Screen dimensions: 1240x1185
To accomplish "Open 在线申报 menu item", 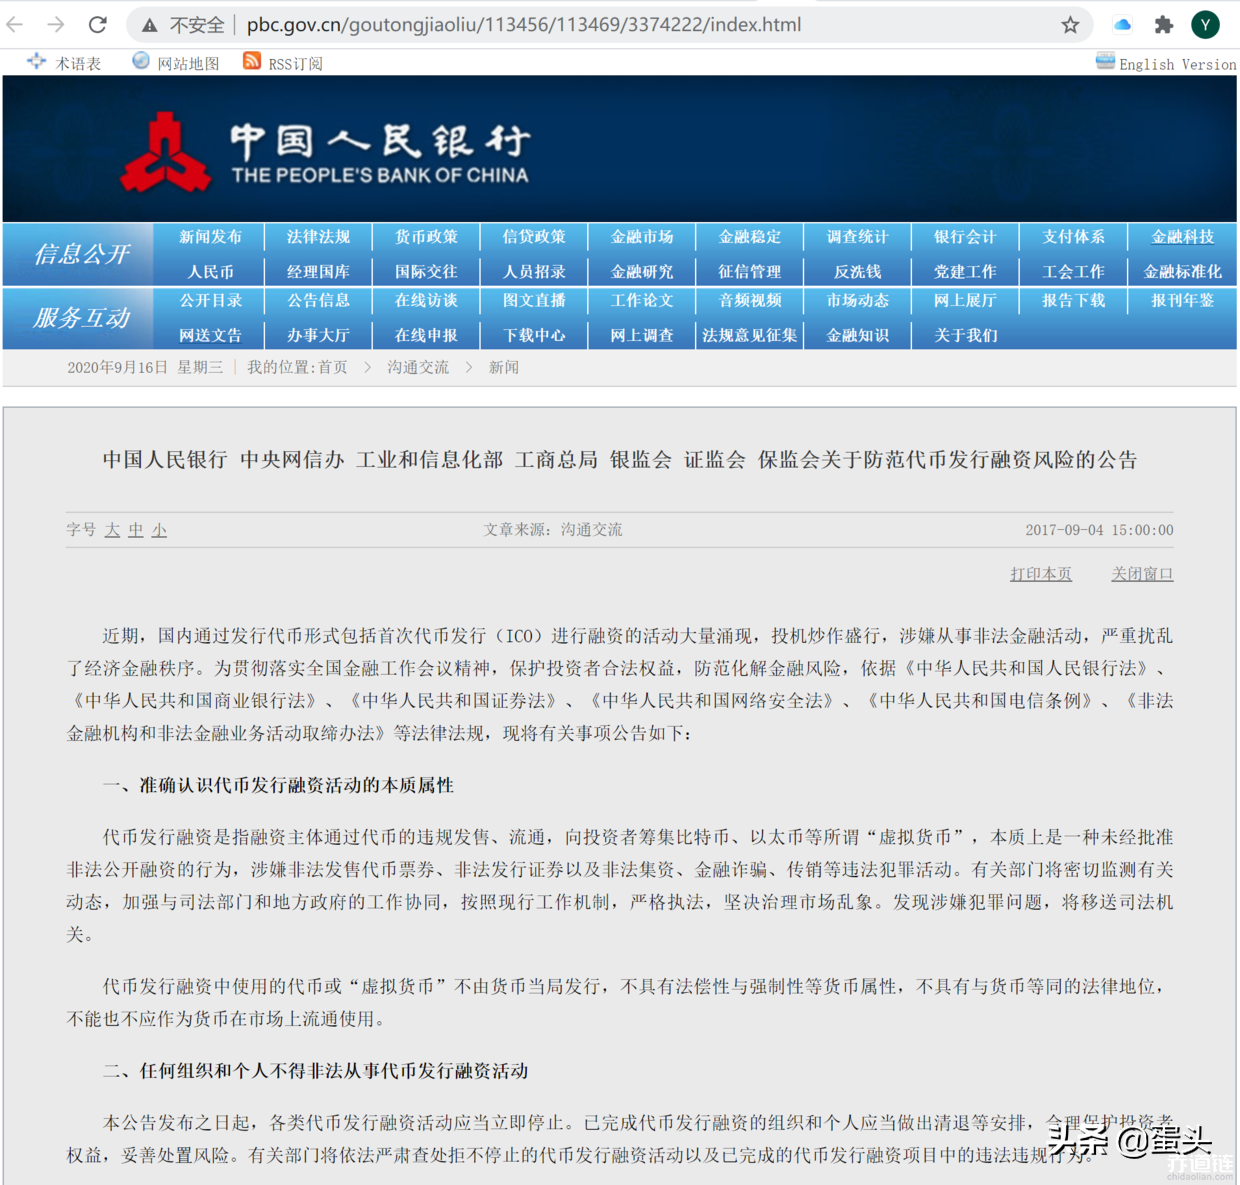I will point(426,336).
